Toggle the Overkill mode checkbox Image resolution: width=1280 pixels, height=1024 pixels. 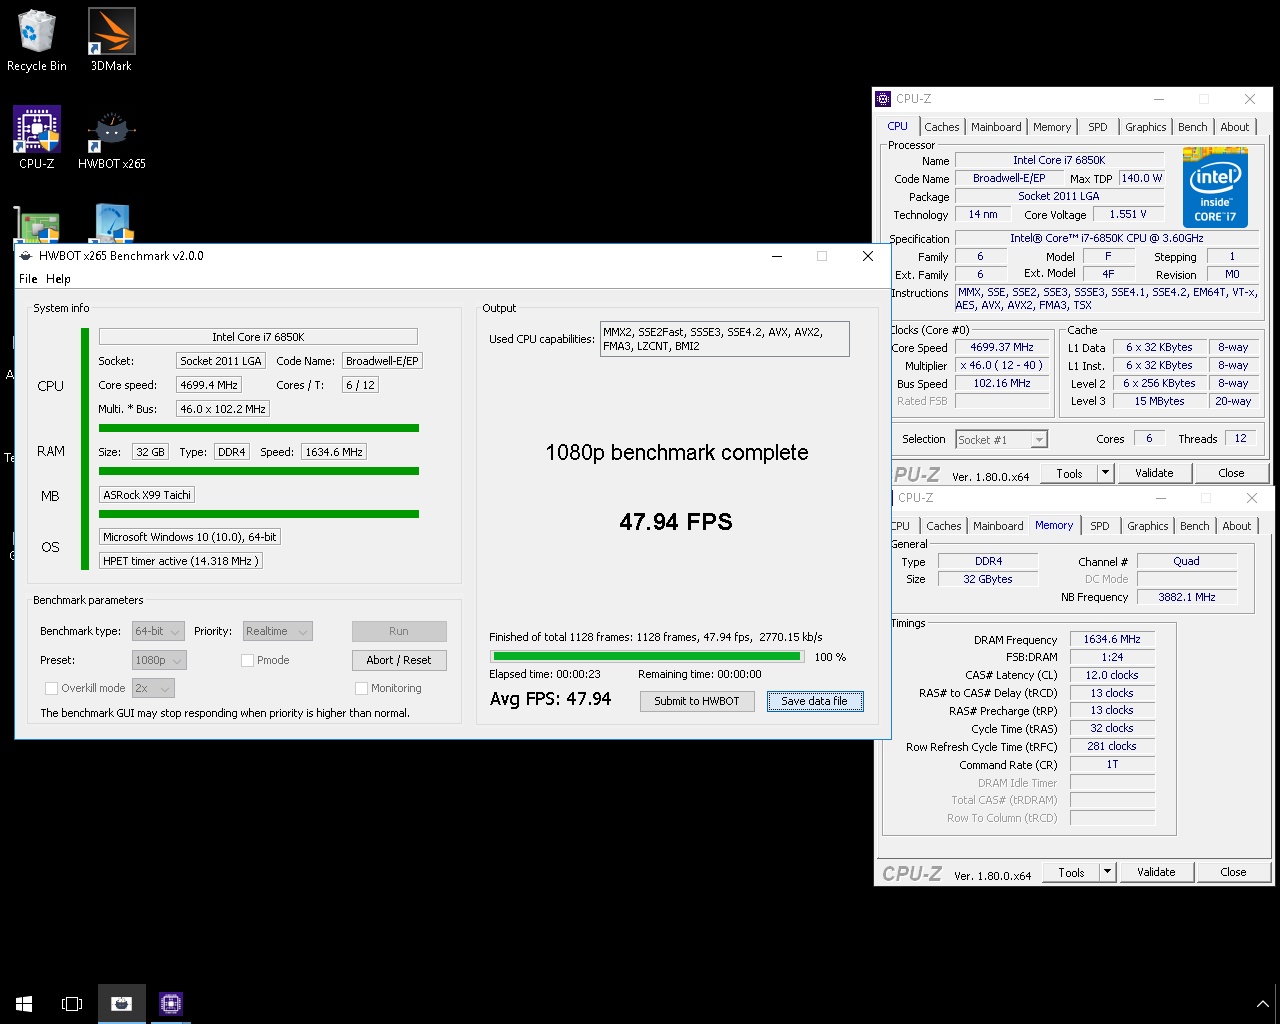pyautogui.click(x=51, y=688)
